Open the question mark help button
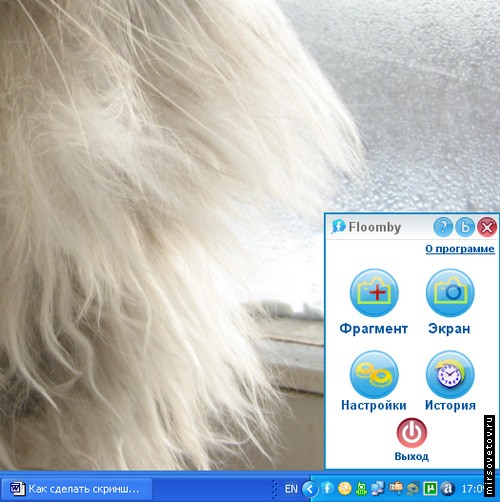This screenshot has height=502, width=500. coord(443,227)
